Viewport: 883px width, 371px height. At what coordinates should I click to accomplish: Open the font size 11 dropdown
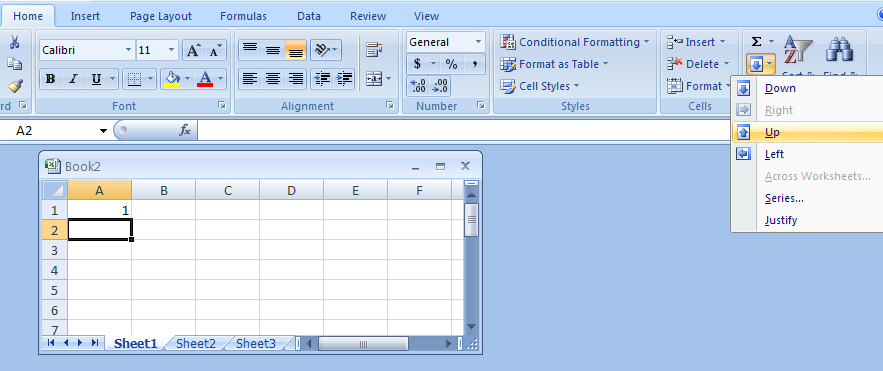coord(172,50)
